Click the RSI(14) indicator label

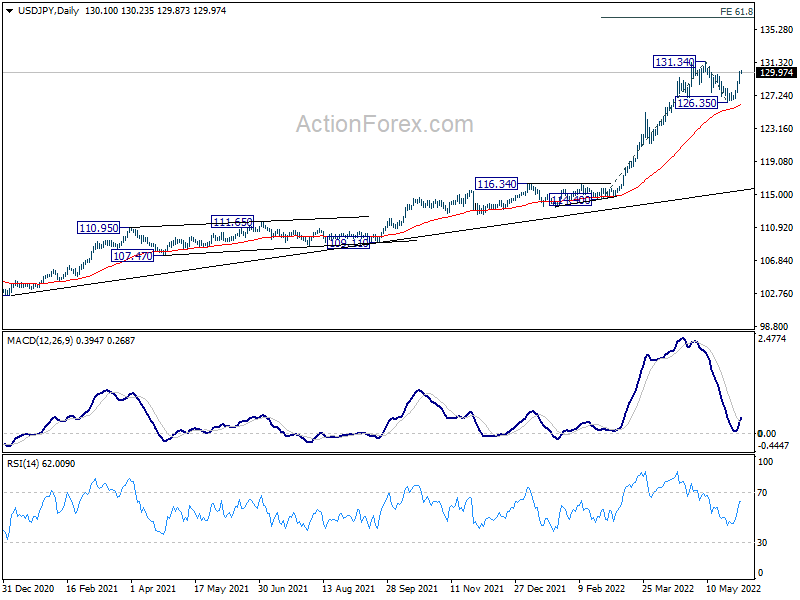(x=25, y=463)
